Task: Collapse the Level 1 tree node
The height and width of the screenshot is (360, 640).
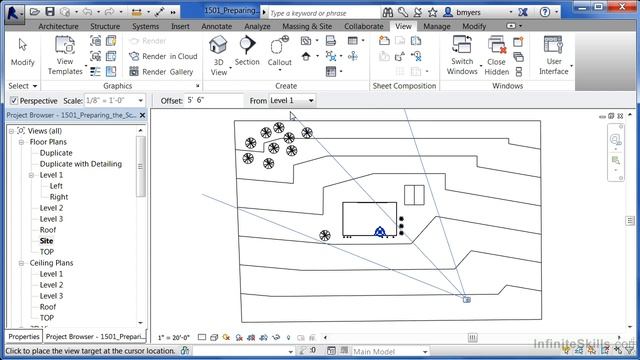Action: (31, 175)
